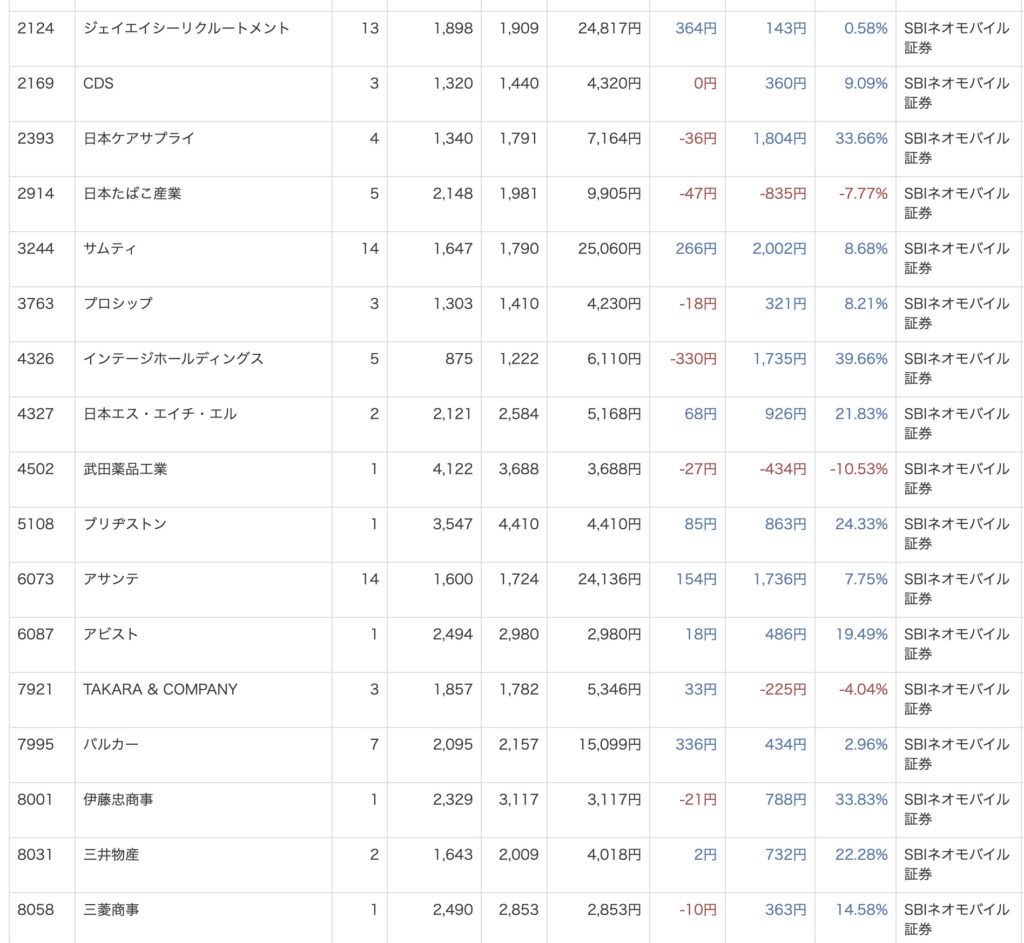This screenshot has width=1024, height=943.
Task: Click -10.53% return value
Action: click(858, 469)
